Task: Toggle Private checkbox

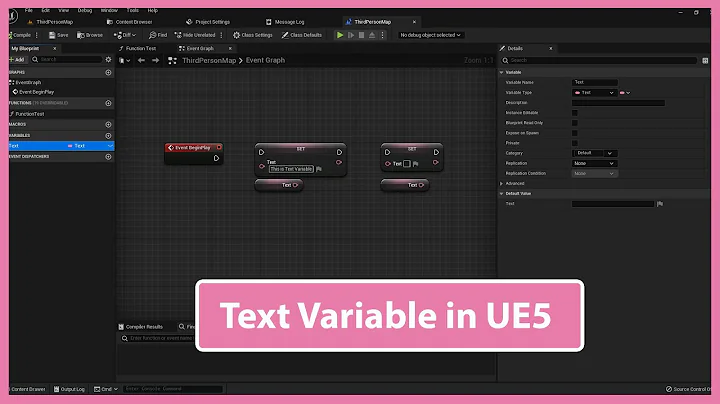Action: (574, 143)
